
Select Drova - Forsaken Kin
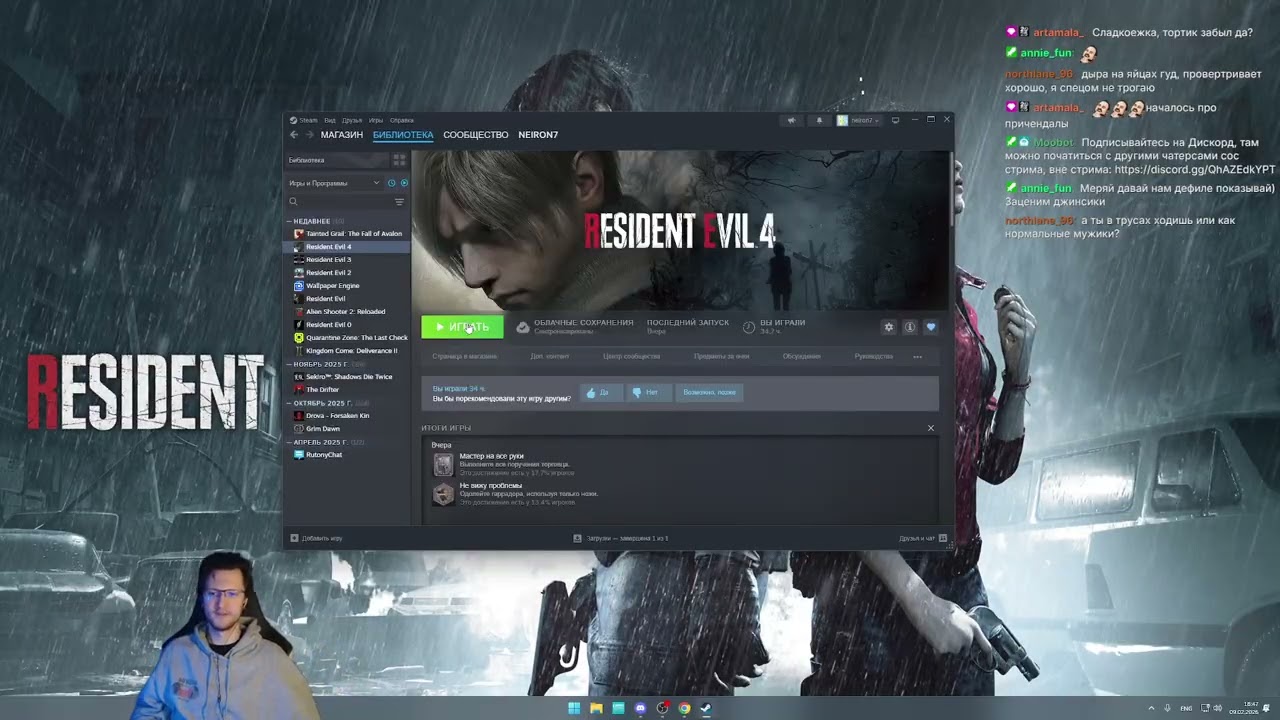(348, 416)
